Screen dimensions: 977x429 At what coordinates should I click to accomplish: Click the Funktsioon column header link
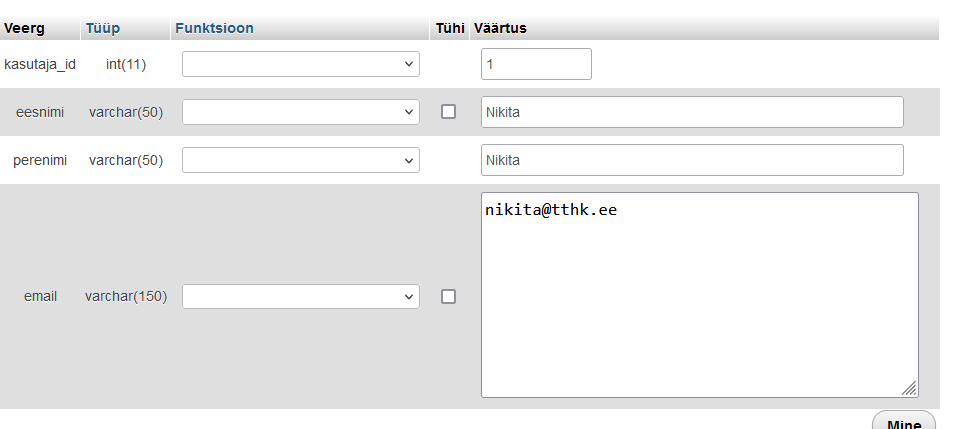[212, 28]
